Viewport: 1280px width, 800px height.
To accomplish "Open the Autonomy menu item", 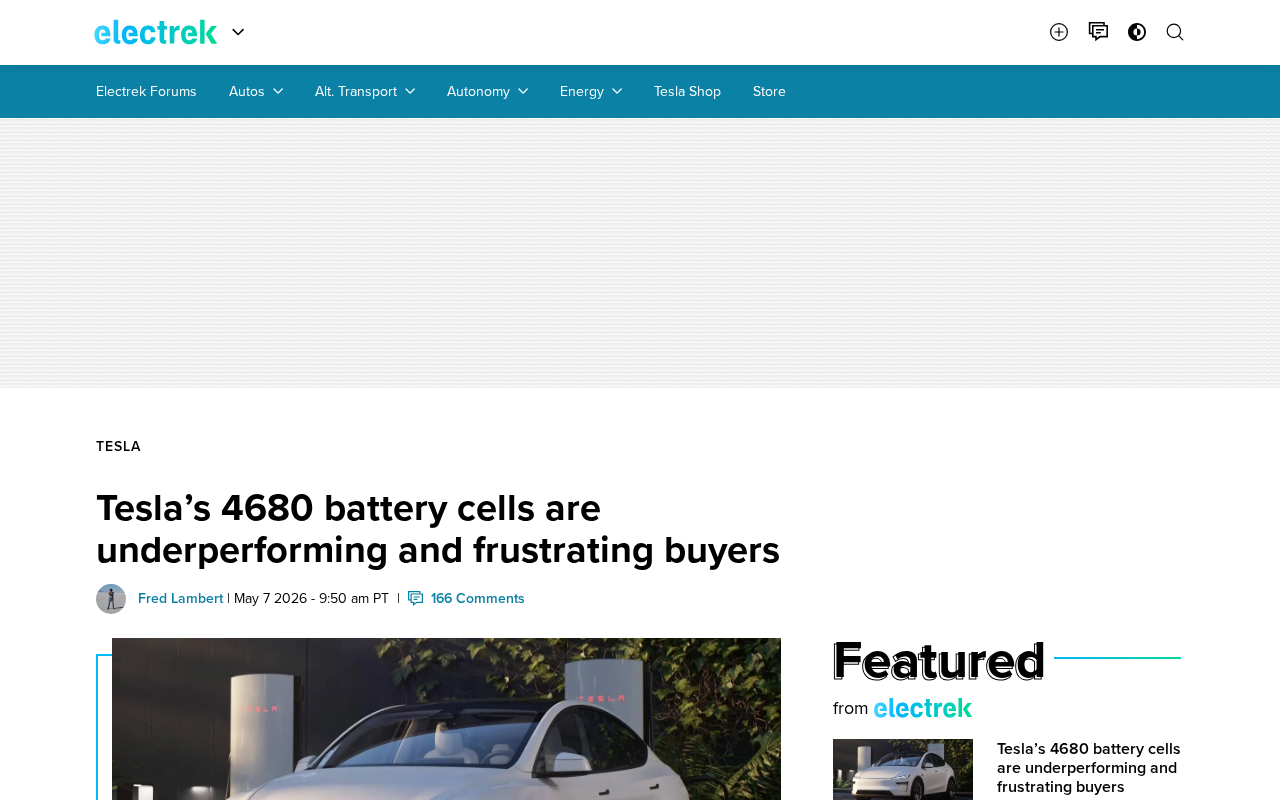I will tap(478, 91).
